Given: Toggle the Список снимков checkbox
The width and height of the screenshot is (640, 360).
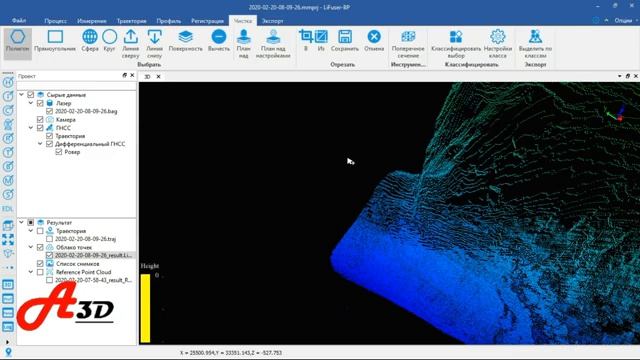Looking at the screenshot, I should pos(40,264).
